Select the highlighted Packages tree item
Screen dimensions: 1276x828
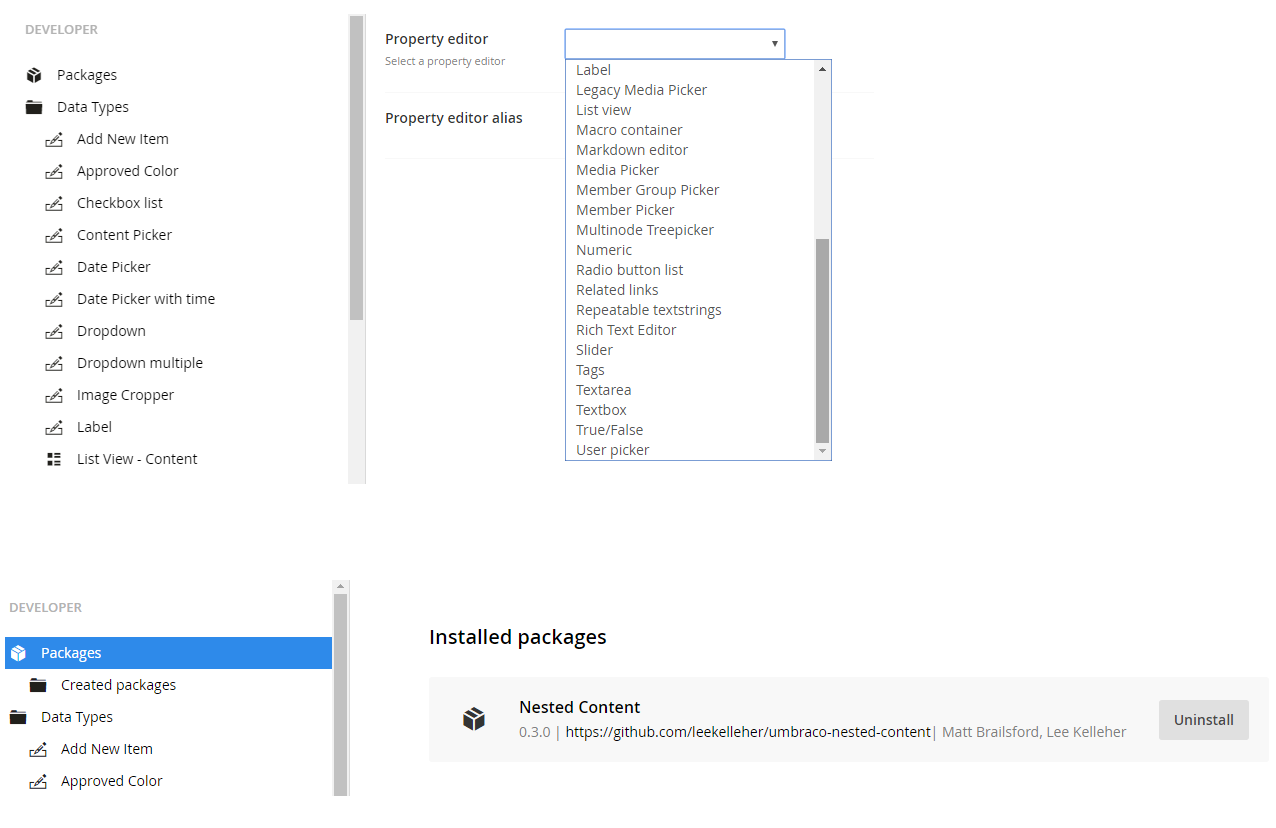168,653
